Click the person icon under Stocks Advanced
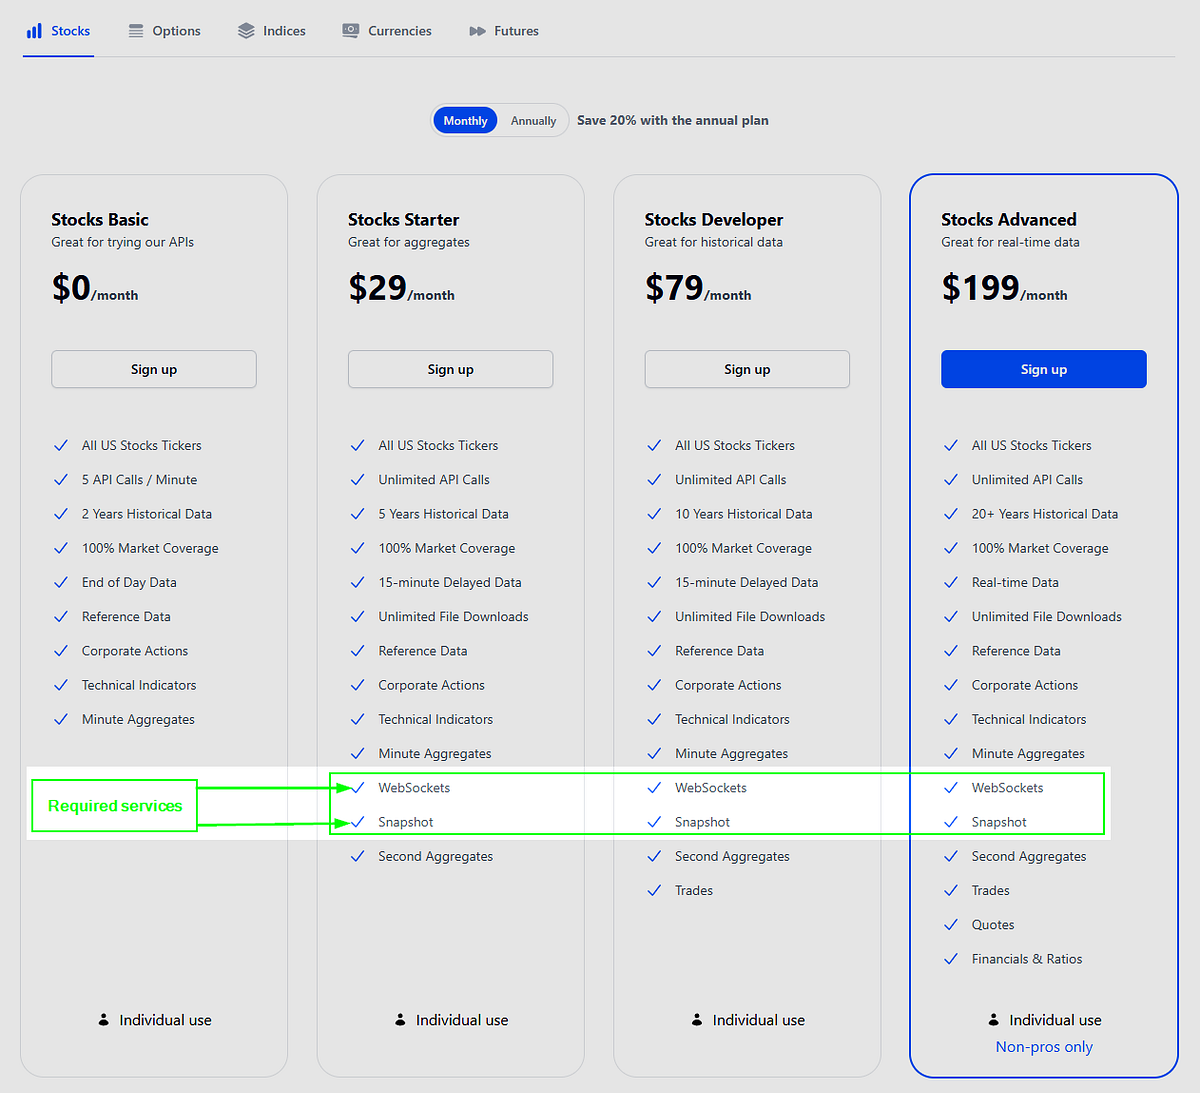This screenshot has width=1200, height=1093. click(993, 1020)
